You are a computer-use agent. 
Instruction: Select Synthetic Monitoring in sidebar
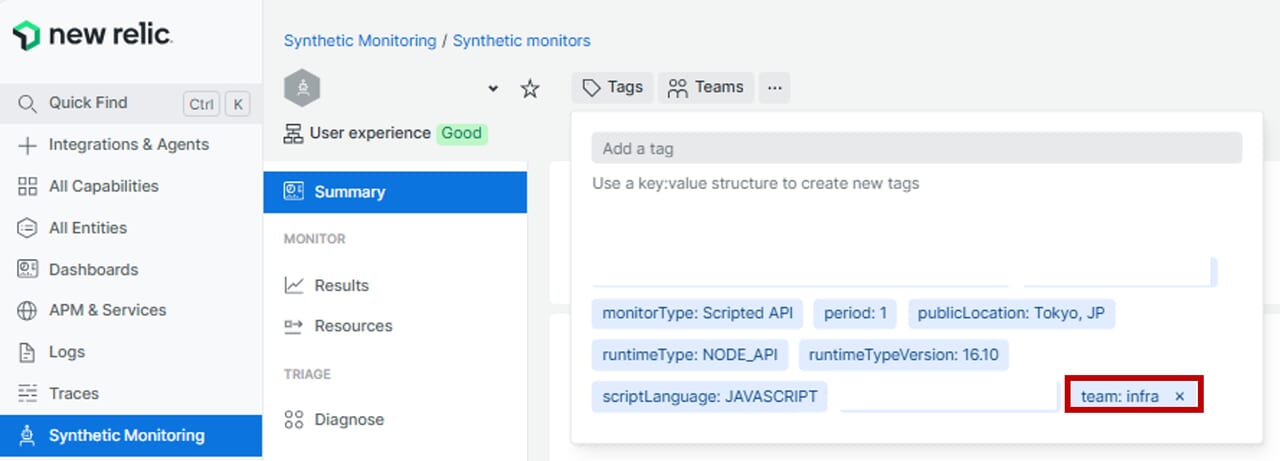[x=126, y=436]
